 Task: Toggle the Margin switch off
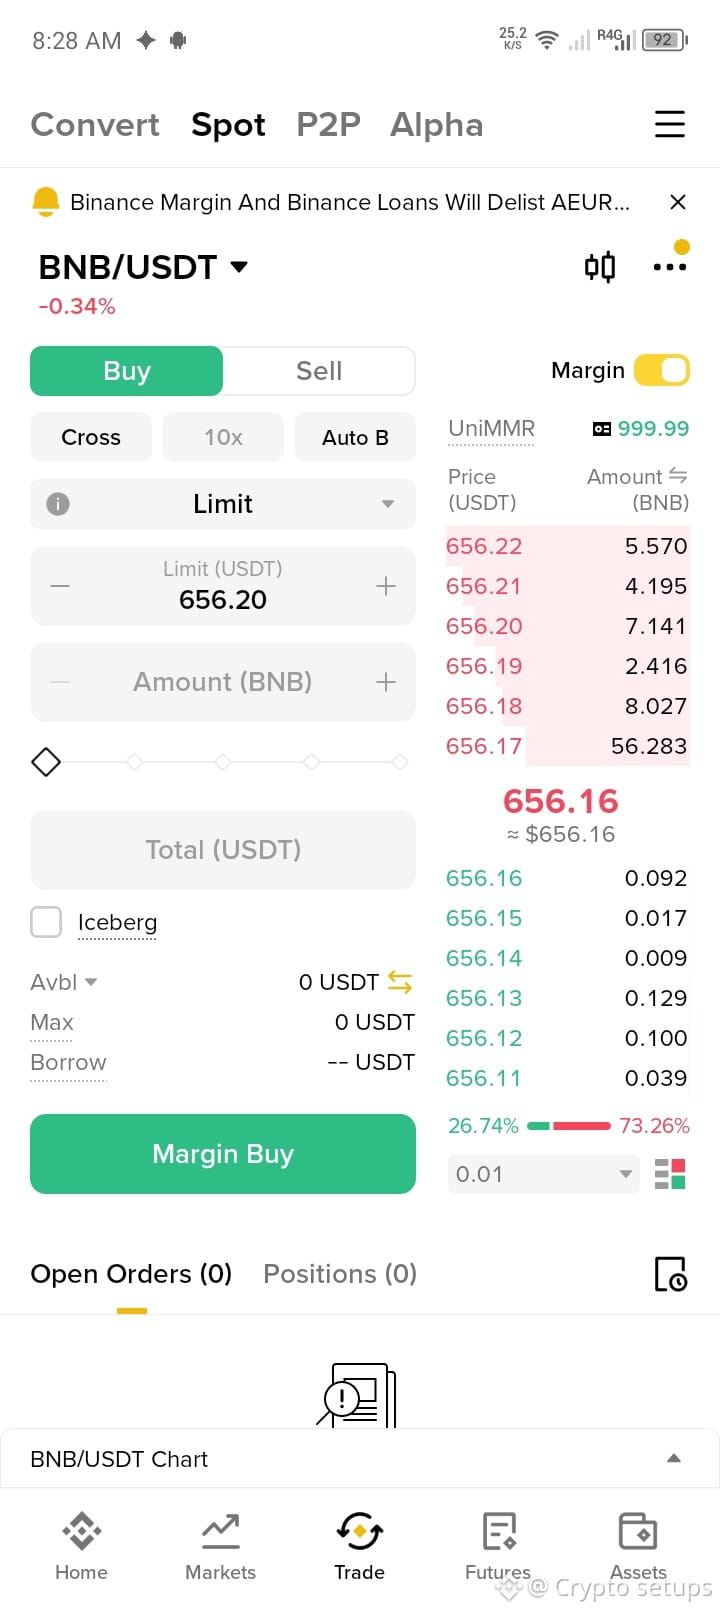(x=662, y=370)
